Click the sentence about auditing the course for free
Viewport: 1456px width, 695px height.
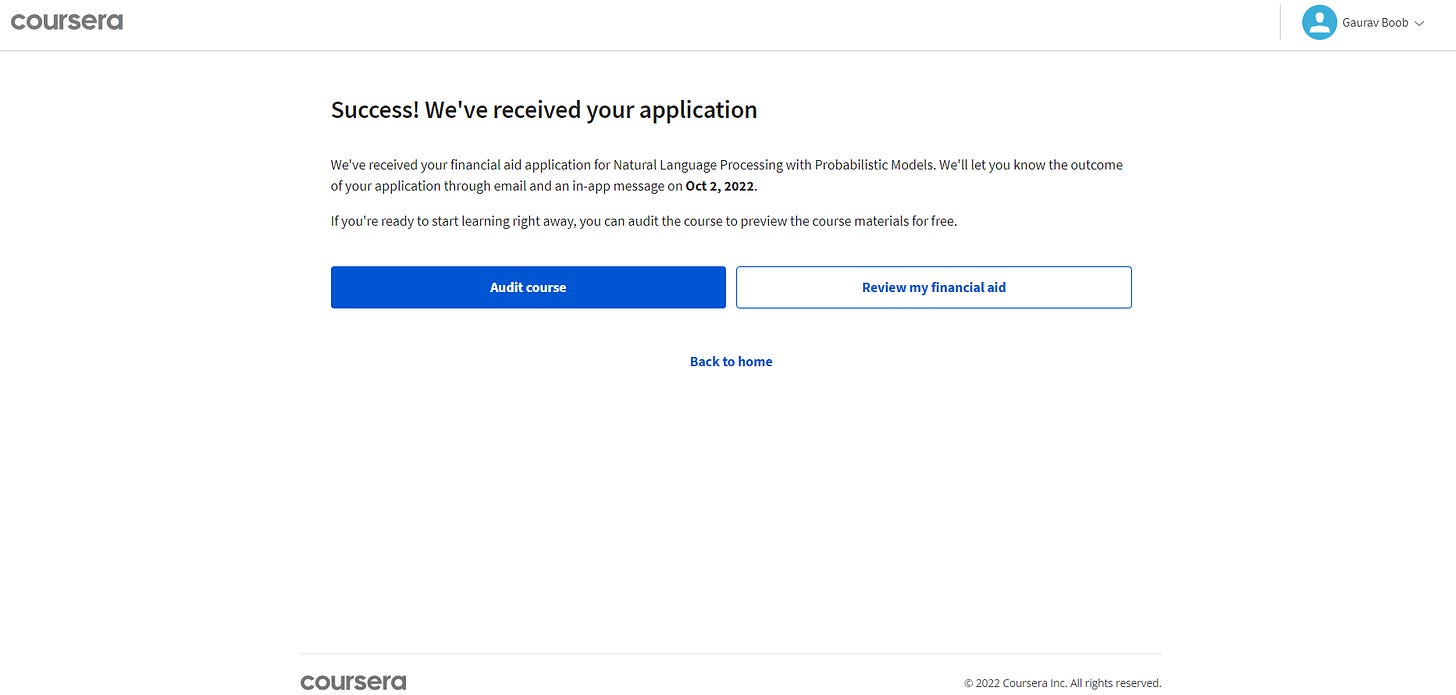[x=644, y=221]
